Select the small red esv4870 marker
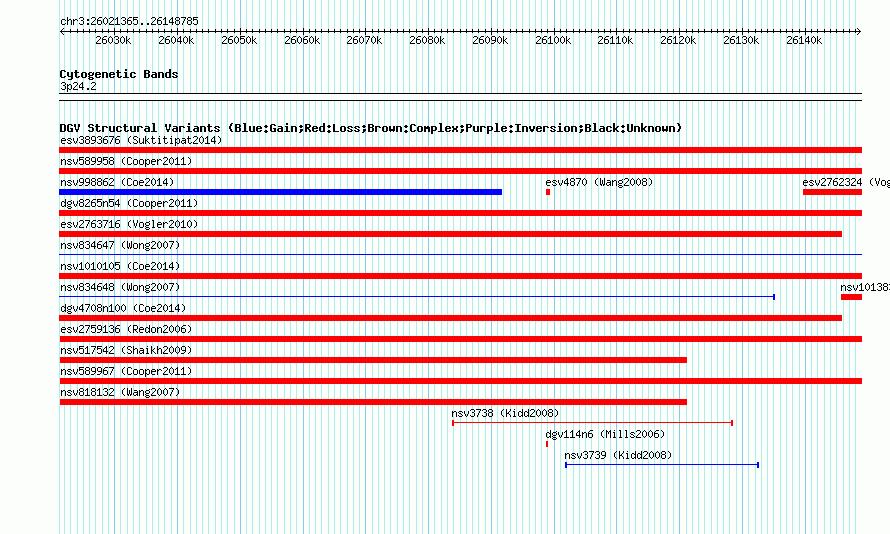This screenshot has height=534, width=890. point(548,192)
